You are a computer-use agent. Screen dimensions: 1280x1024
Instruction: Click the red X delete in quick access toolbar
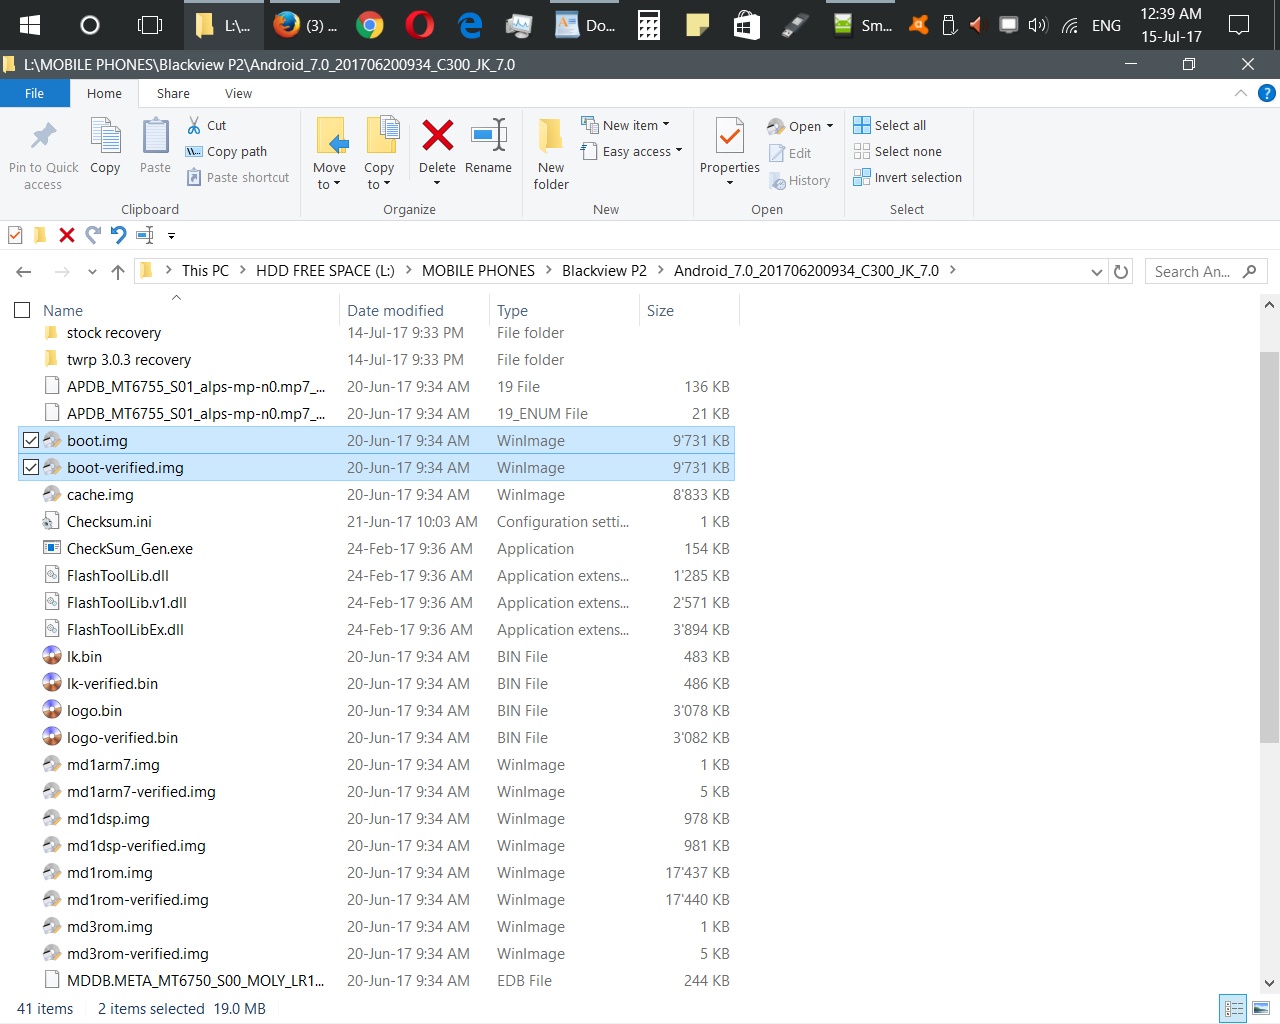point(67,235)
